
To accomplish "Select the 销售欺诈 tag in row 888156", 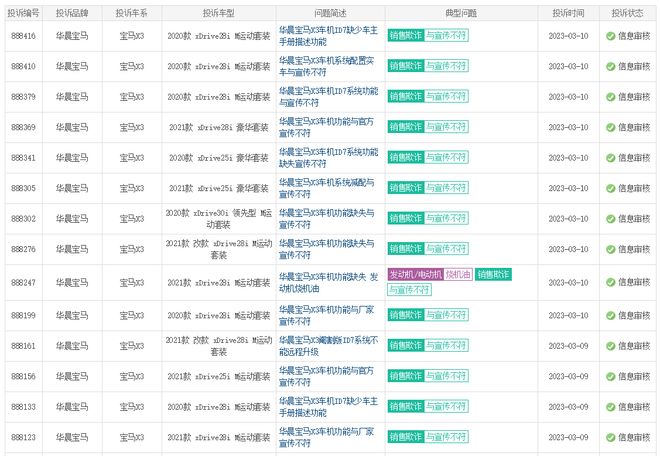I will (406, 376).
